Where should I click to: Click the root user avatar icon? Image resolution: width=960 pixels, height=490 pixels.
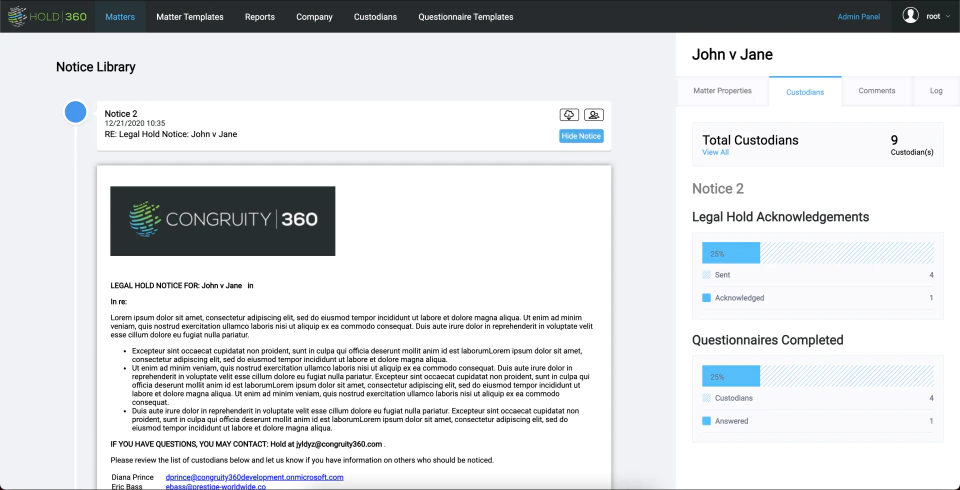[x=910, y=16]
